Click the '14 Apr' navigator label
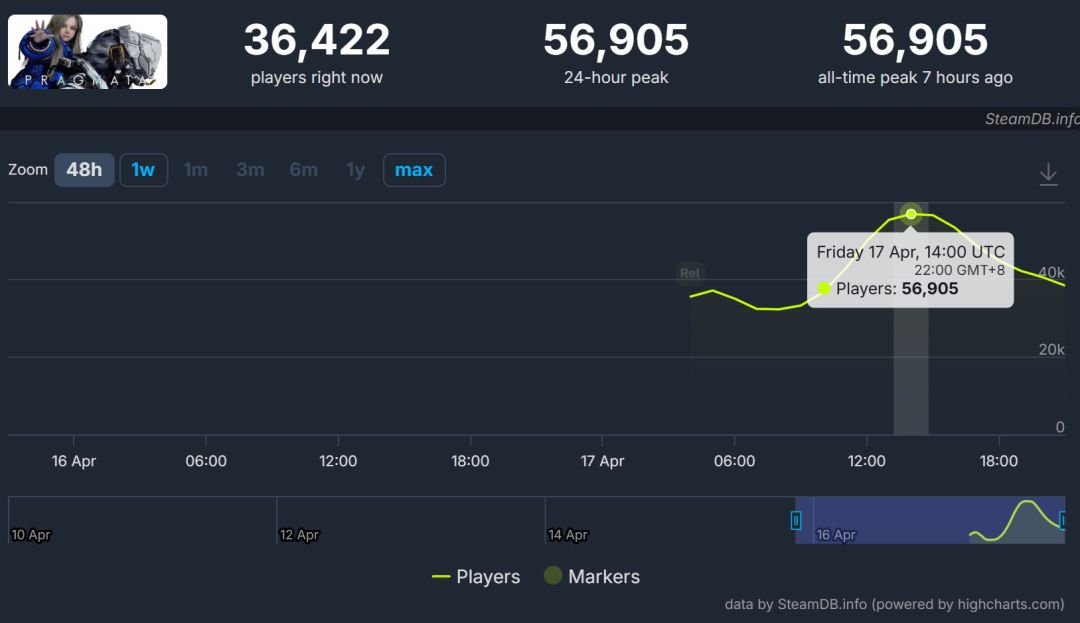1080x623 pixels. (x=568, y=535)
